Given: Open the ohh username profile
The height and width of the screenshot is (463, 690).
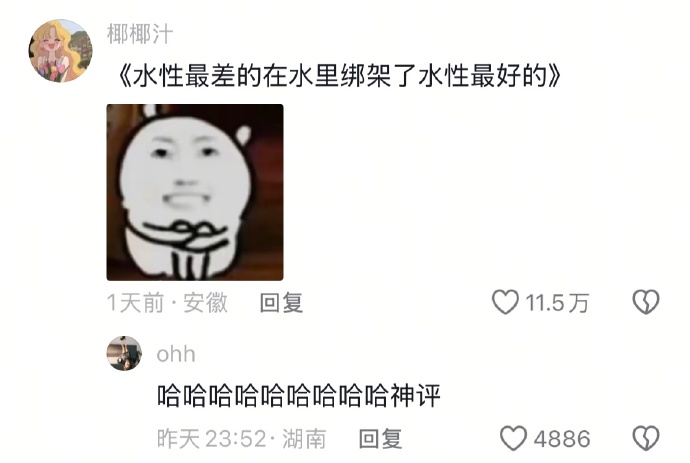Looking at the screenshot, I should tap(176, 354).
